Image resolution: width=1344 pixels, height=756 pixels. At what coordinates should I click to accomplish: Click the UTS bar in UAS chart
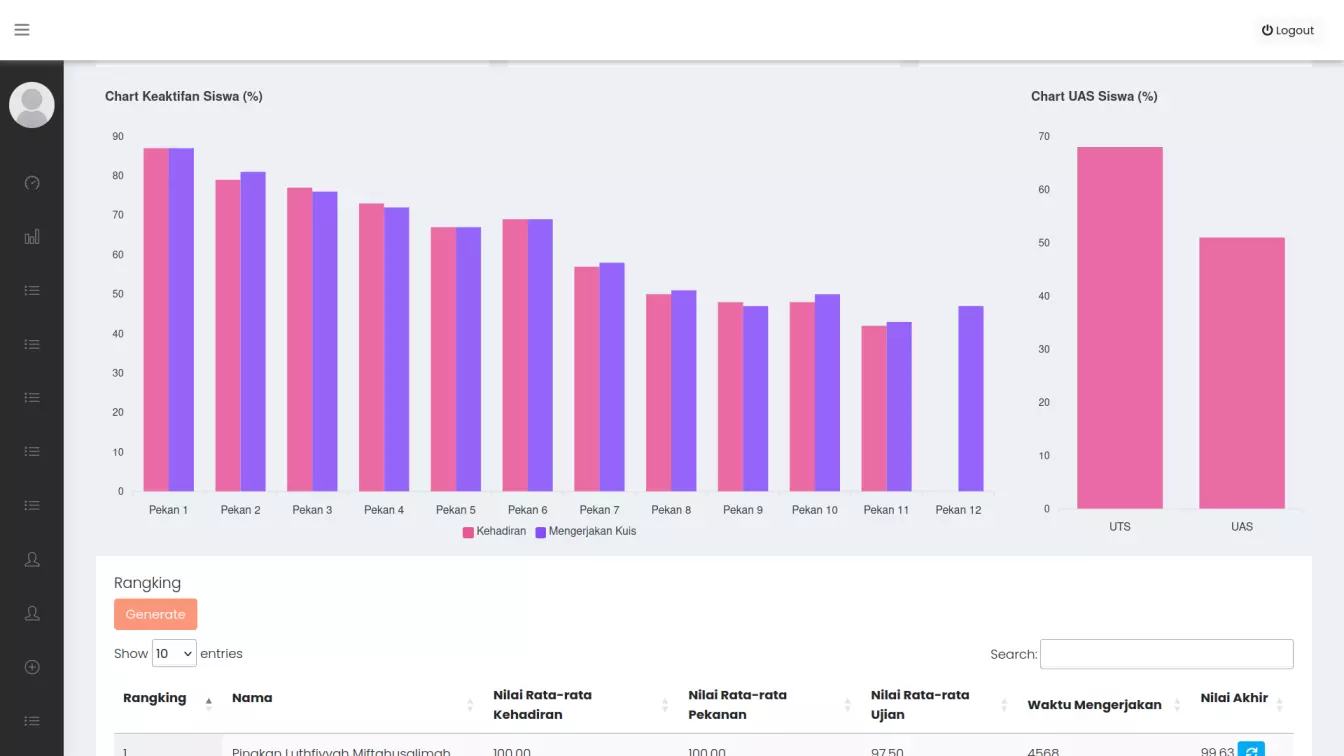[x=1119, y=328]
